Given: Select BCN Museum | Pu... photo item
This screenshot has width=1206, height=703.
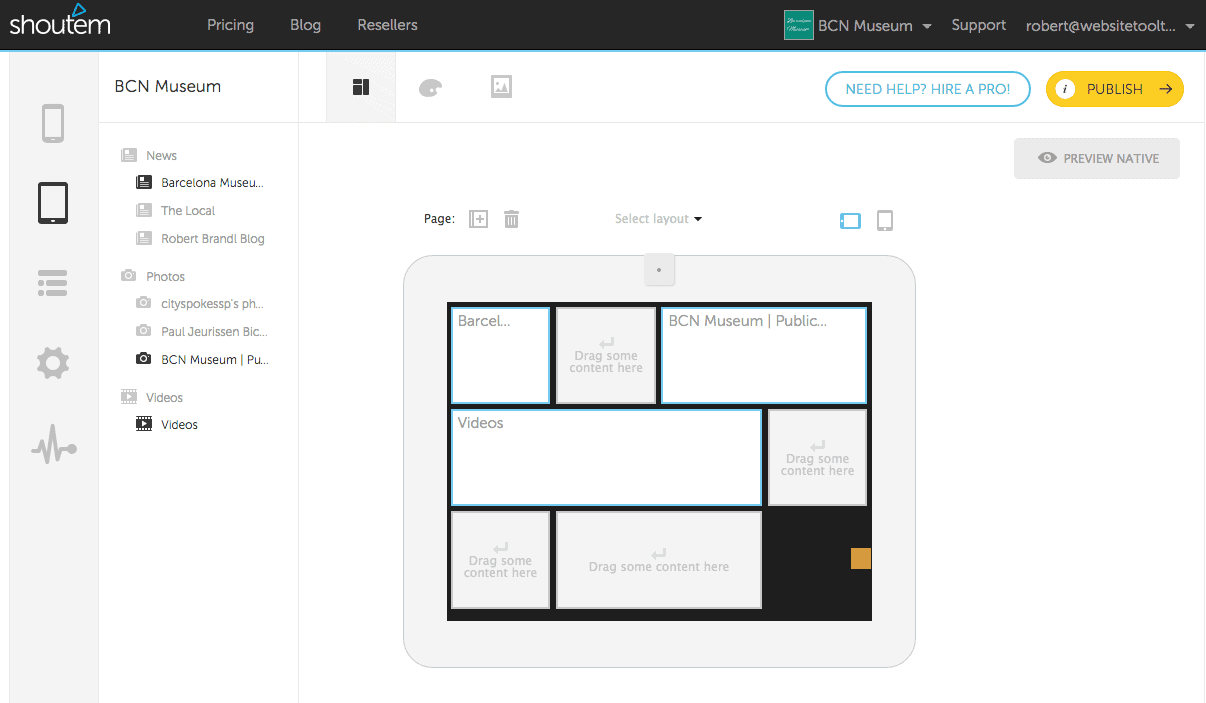Looking at the screenshot, I should [x=202, y=359].
